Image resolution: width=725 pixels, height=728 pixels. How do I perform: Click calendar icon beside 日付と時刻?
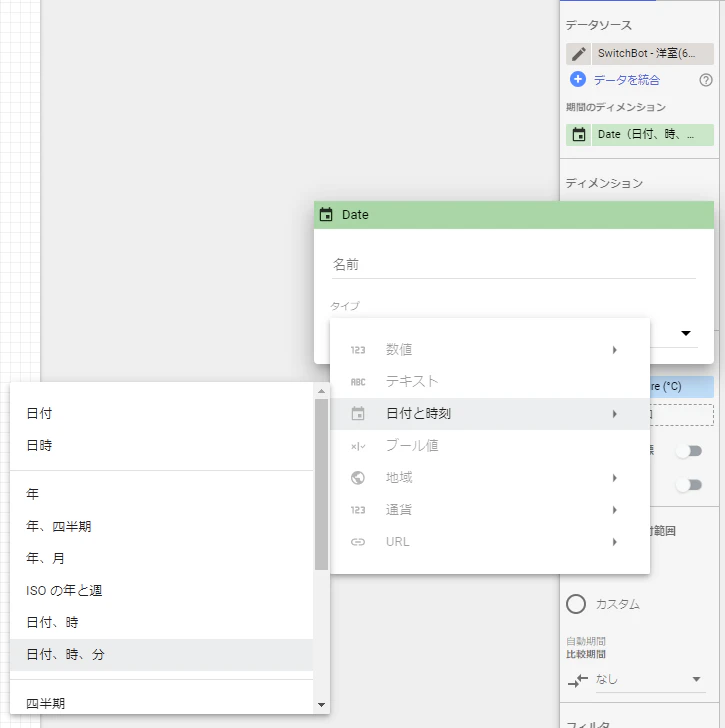(358, 413)
